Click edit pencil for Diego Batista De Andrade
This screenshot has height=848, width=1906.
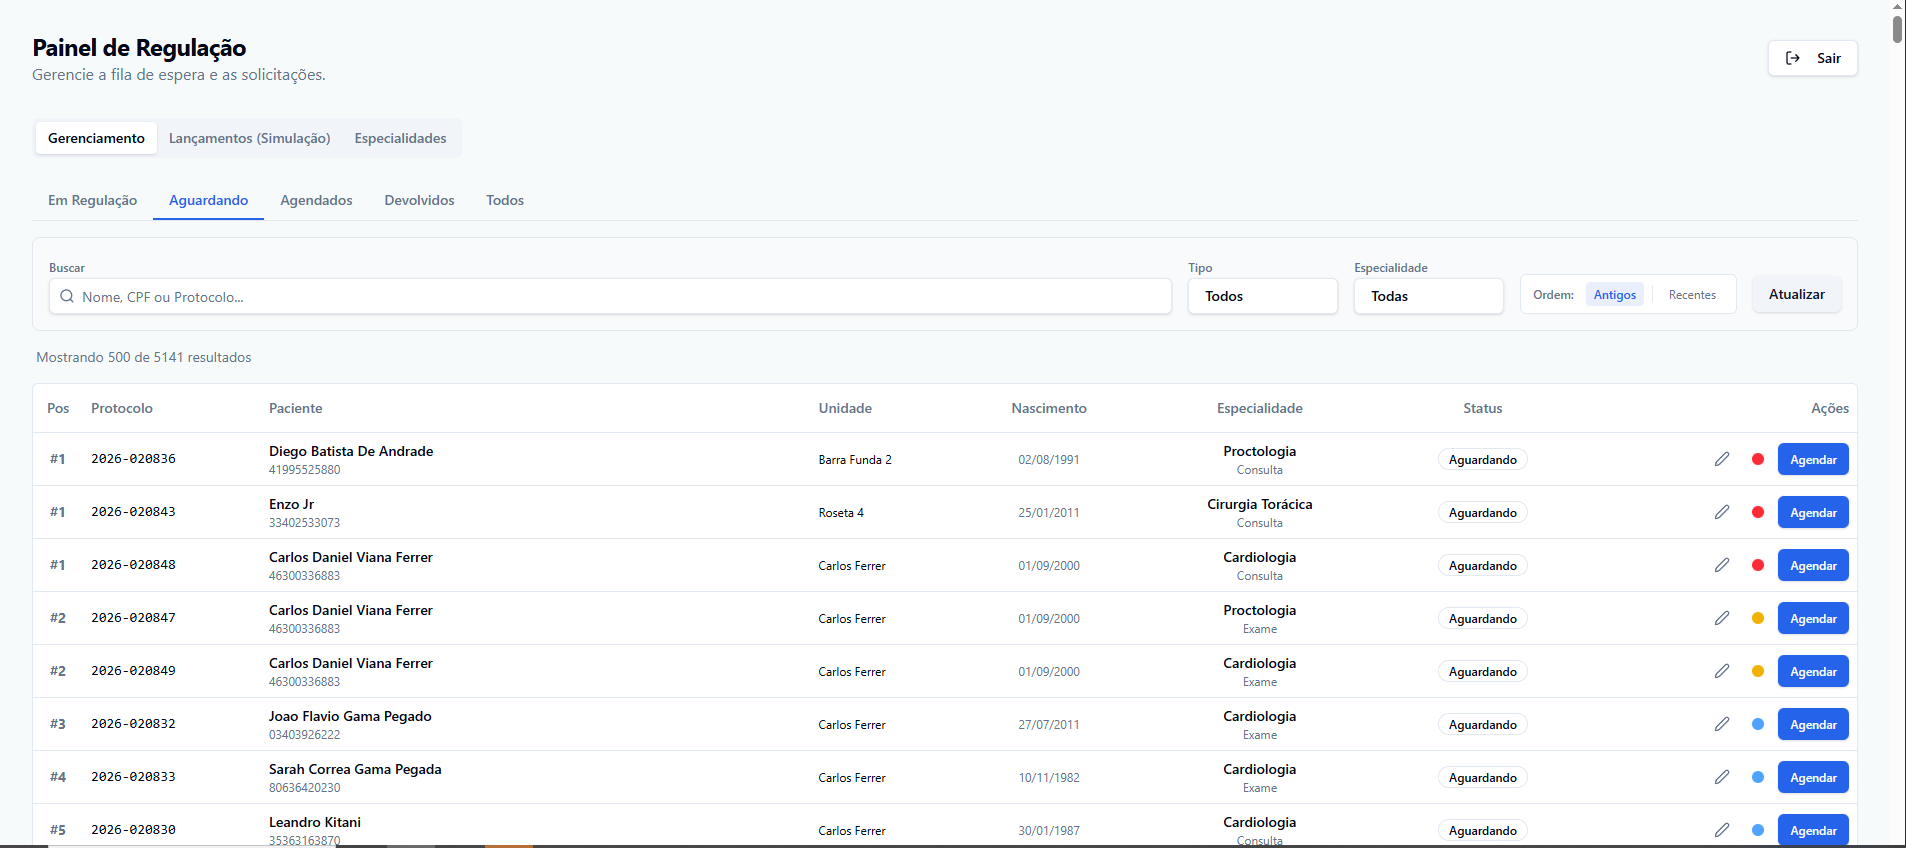1721,459
